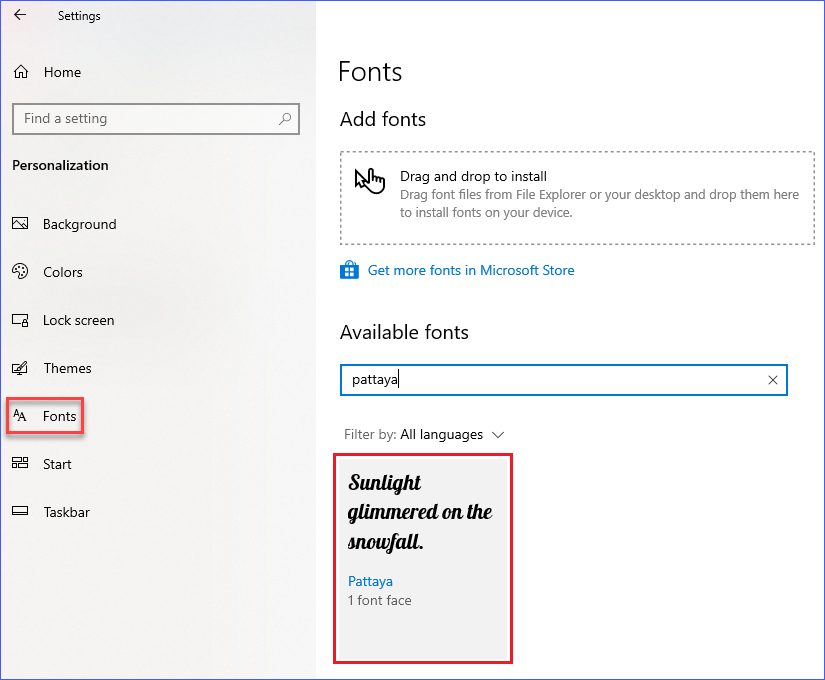Open the Lock screen settings page

pos(79,320)
